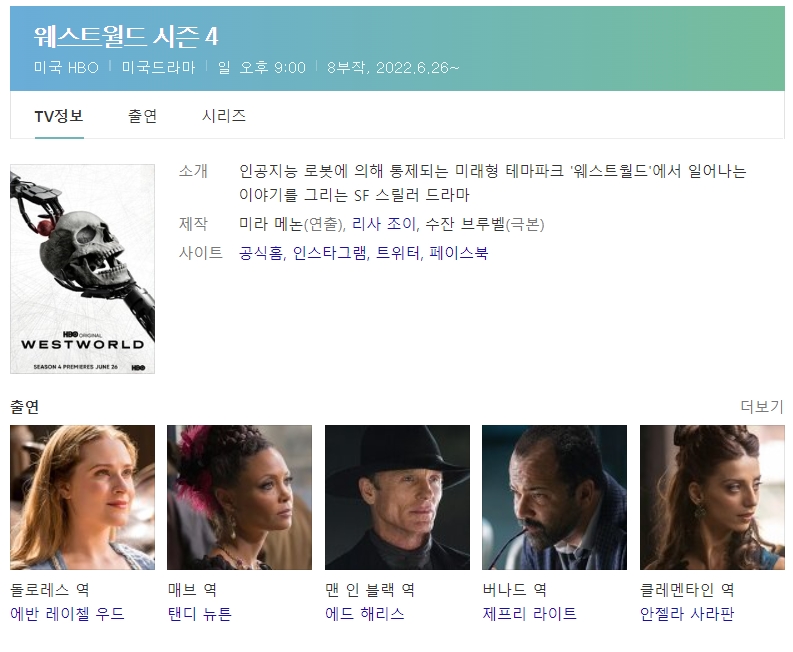The height and width of the screenshot is (652, 793).
Task: Open the 페이스북 link
Action: [x=459, y=252]
